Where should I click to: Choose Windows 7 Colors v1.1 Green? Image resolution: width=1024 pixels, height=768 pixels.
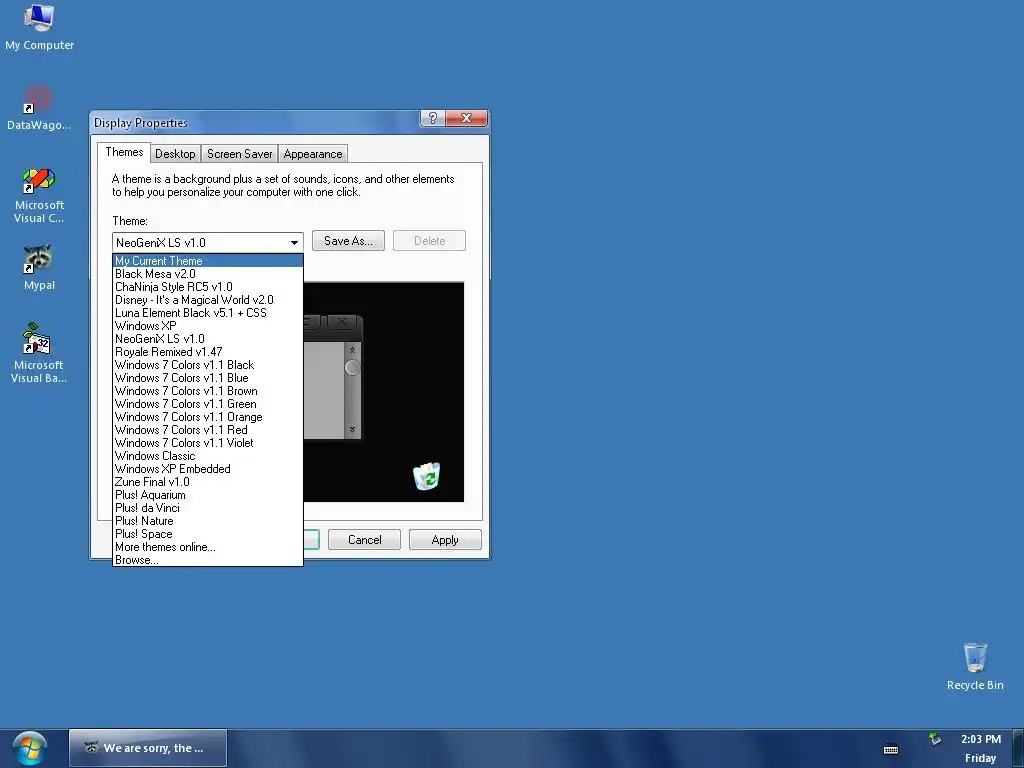point(208,404)
